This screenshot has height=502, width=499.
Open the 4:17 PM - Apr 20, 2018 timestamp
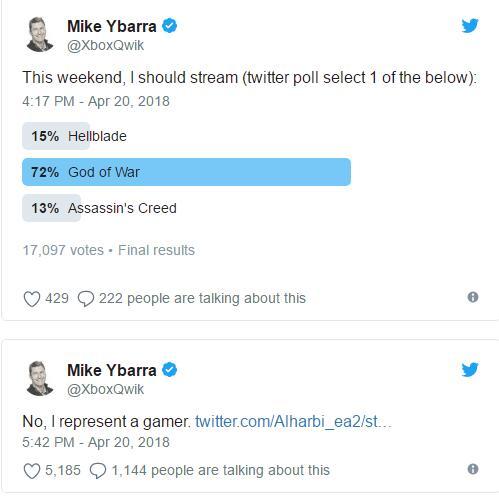point(96,101)
